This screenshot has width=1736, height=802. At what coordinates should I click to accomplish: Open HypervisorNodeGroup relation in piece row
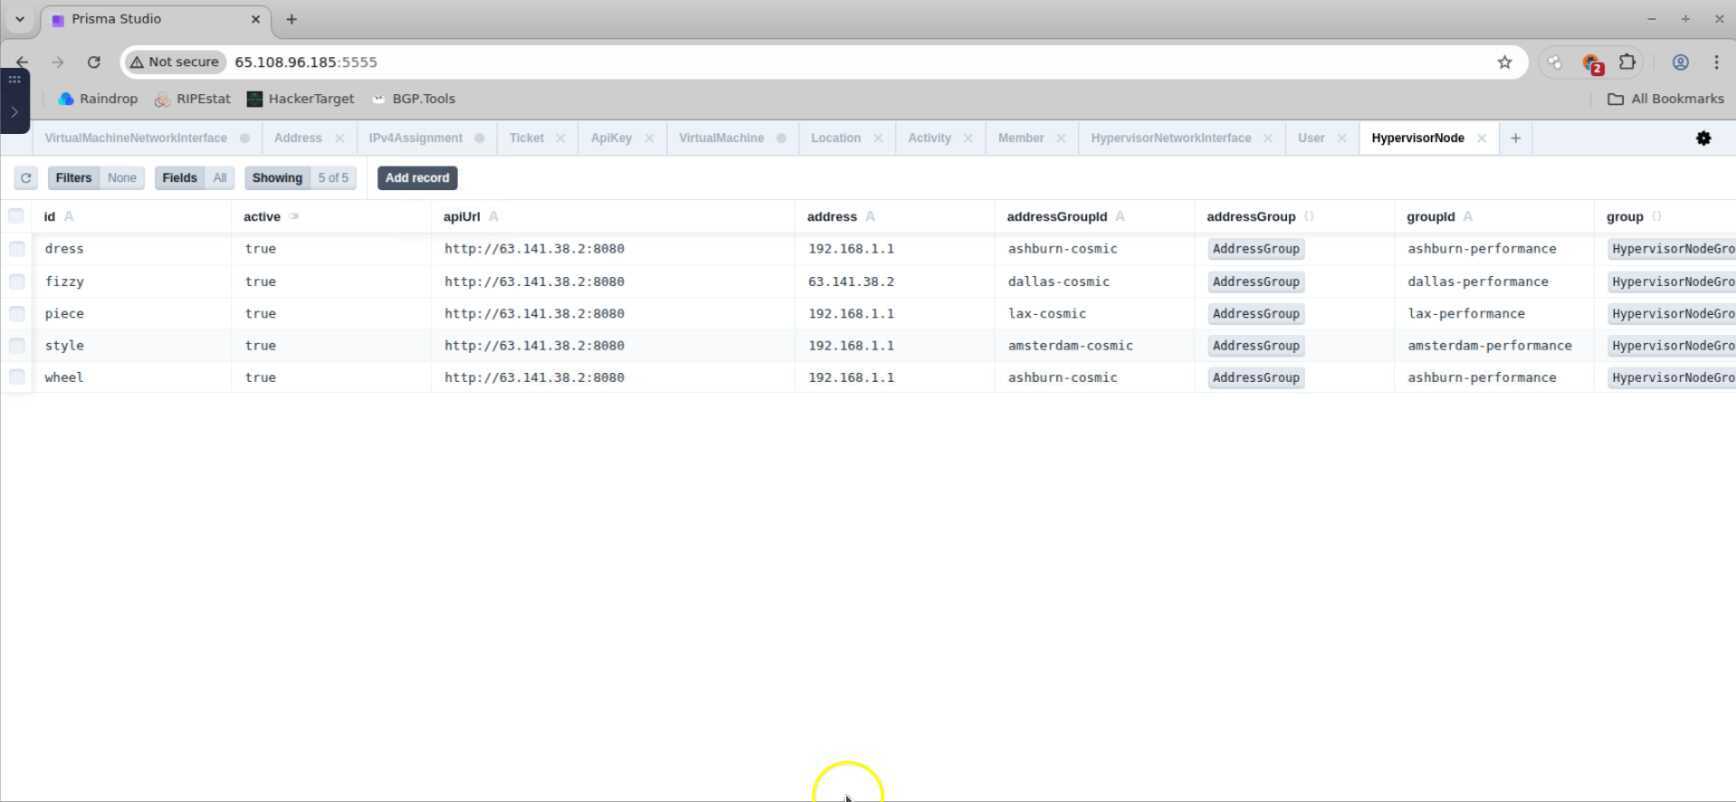pyautogui.click(x=1672, y=314)
